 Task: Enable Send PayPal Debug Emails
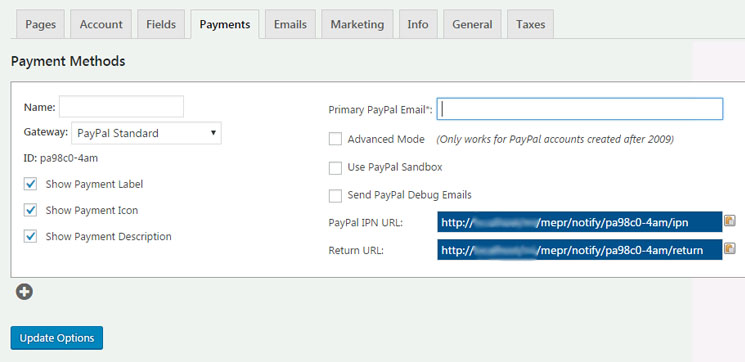(335, 195)
